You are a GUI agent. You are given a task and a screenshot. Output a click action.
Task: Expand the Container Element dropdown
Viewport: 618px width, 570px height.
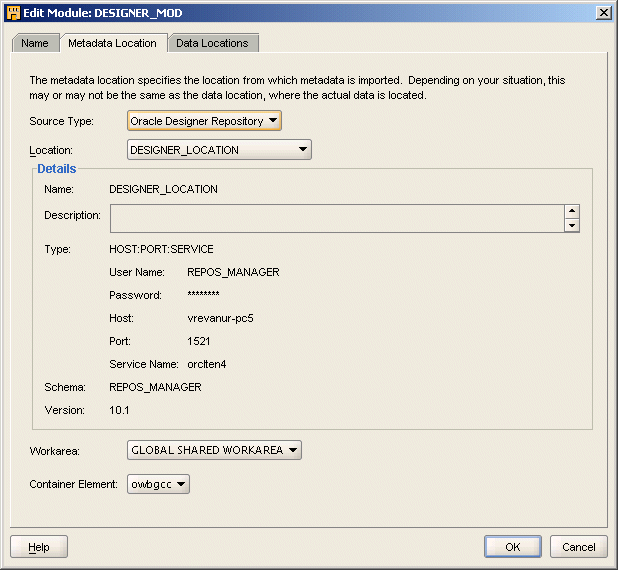click(158, 484)
